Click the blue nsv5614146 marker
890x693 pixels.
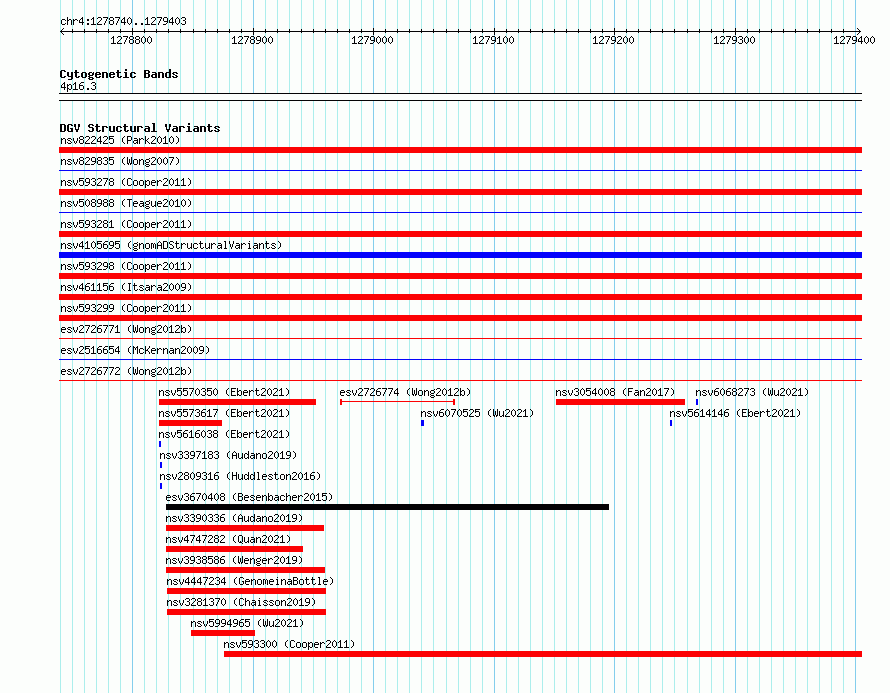[671, 423]
